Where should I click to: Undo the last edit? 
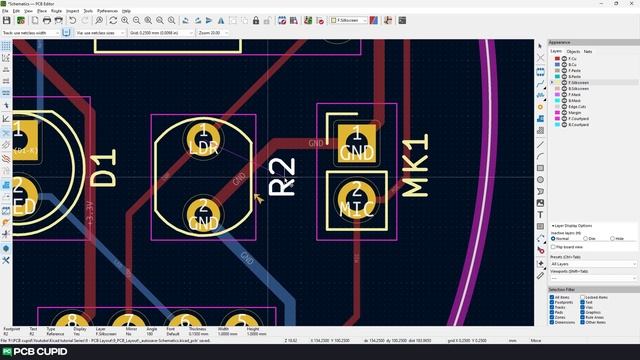(73, 20)
